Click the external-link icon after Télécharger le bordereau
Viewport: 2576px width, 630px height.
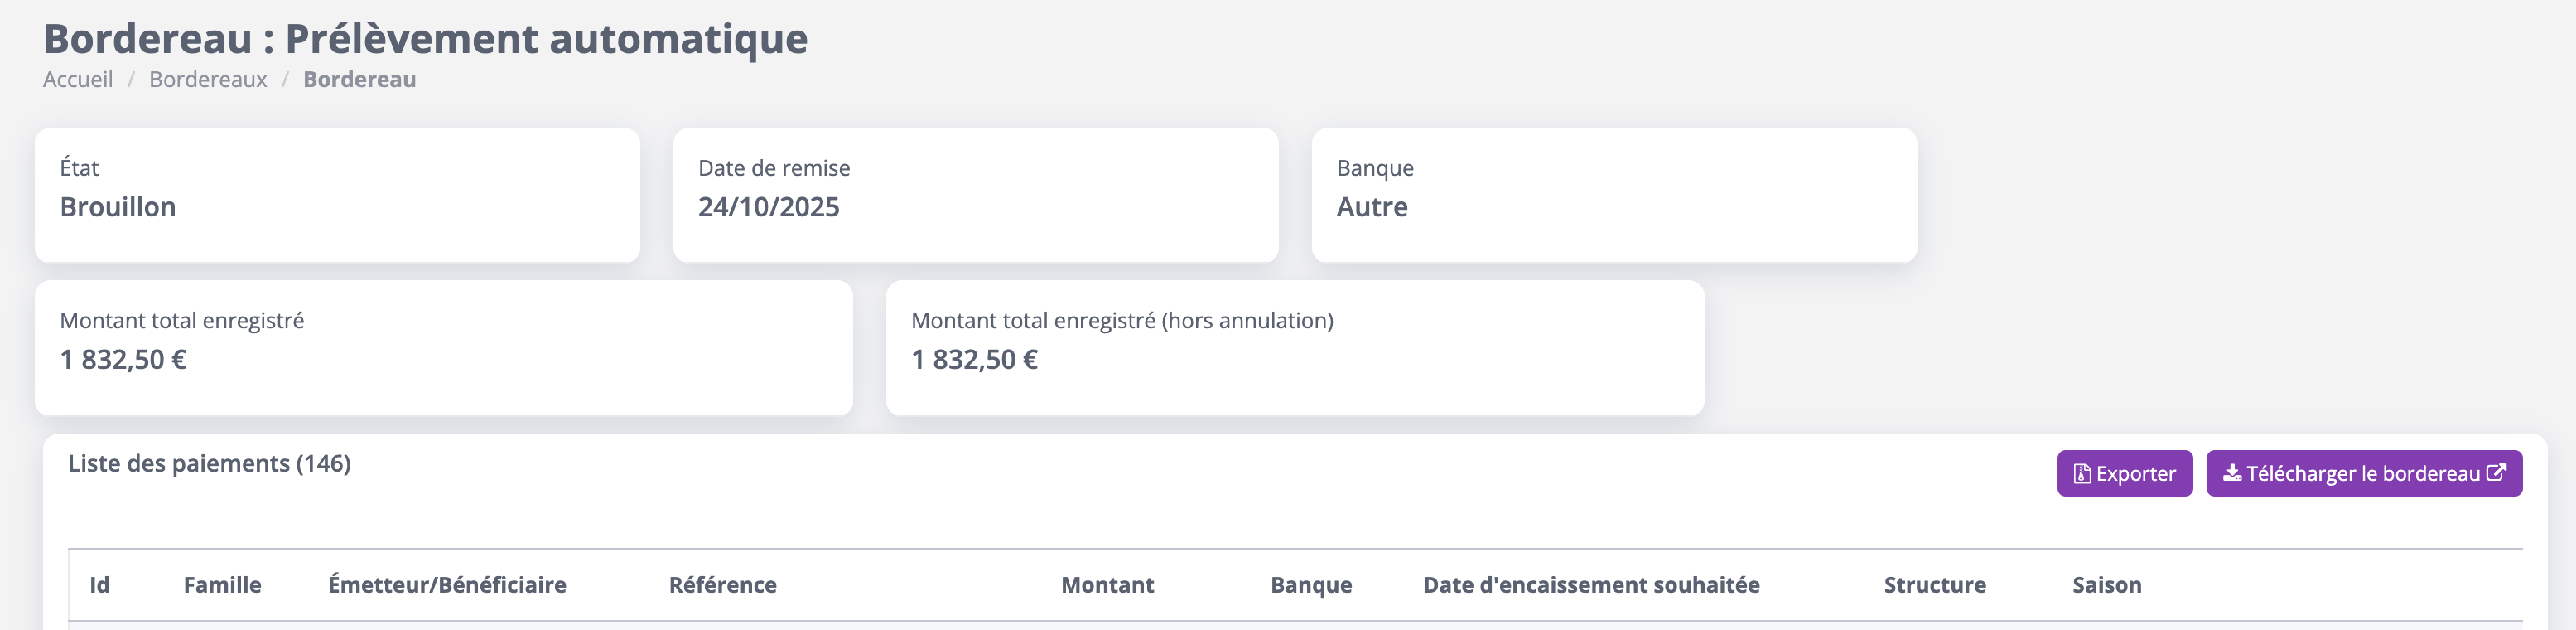pyautogui.click(x=2496, y=473)
